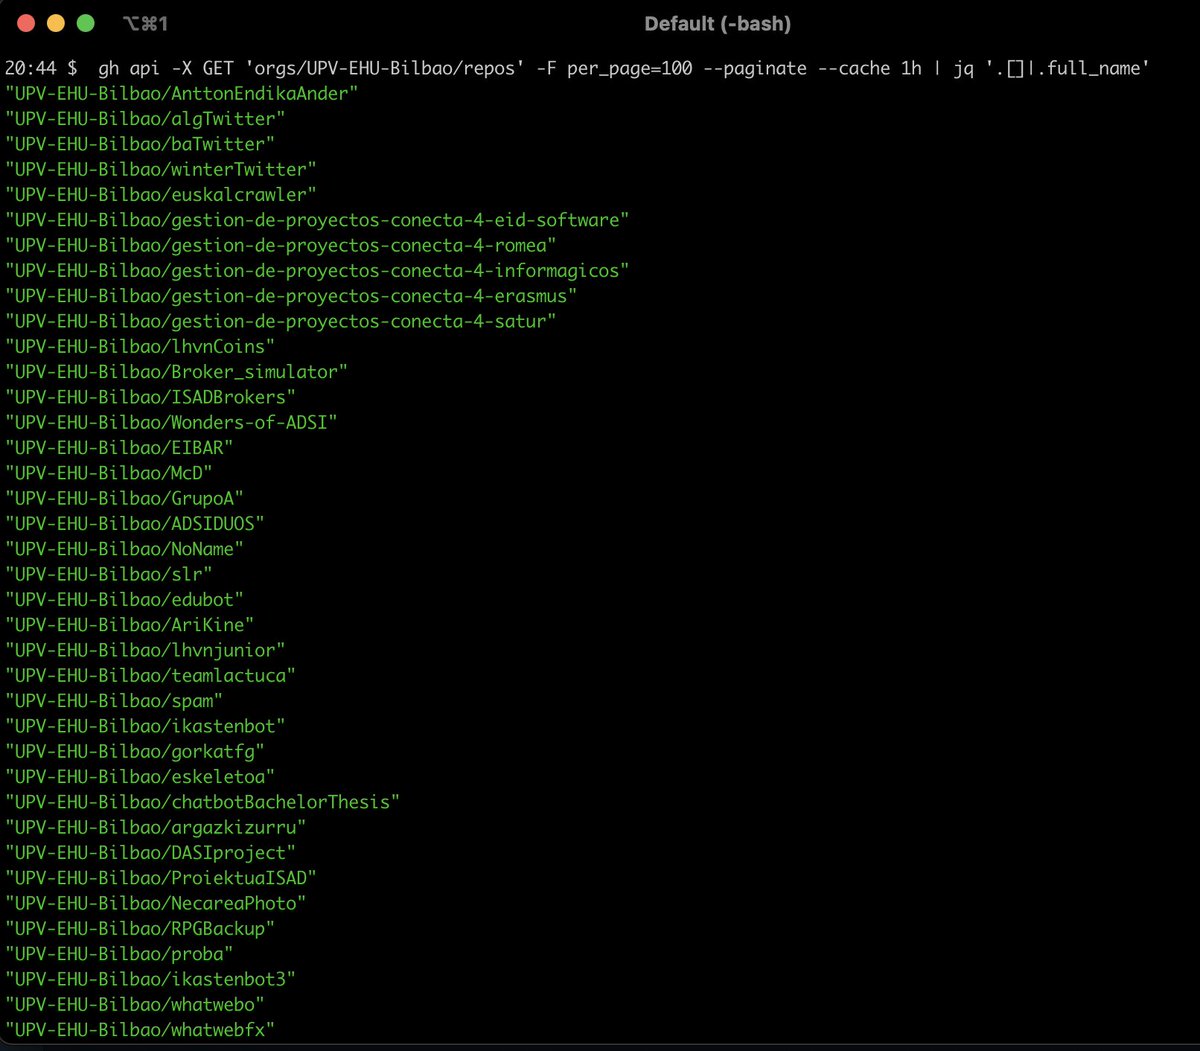Select the "UPV-EHU-Bilbao/euskalcrawler" line

click(161, 194)
